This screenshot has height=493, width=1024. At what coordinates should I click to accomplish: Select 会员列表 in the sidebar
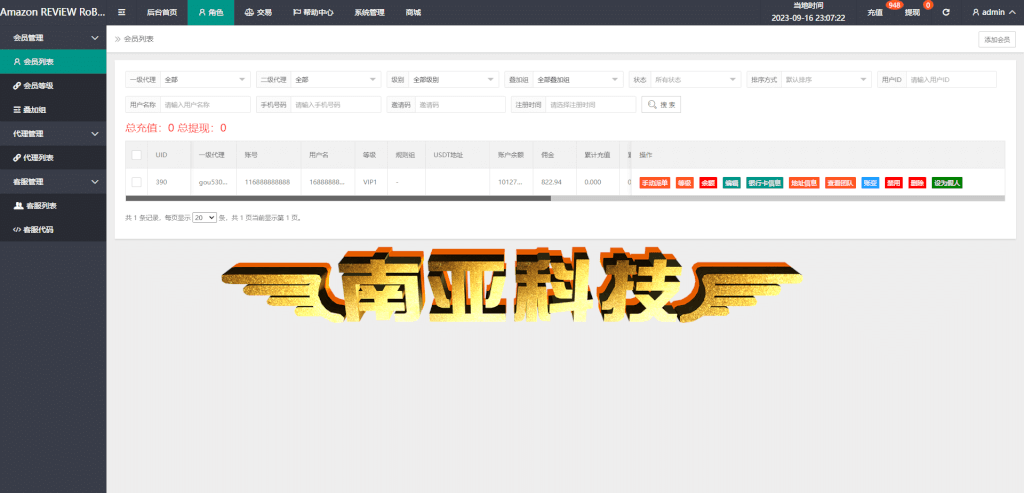pos(53,62)
